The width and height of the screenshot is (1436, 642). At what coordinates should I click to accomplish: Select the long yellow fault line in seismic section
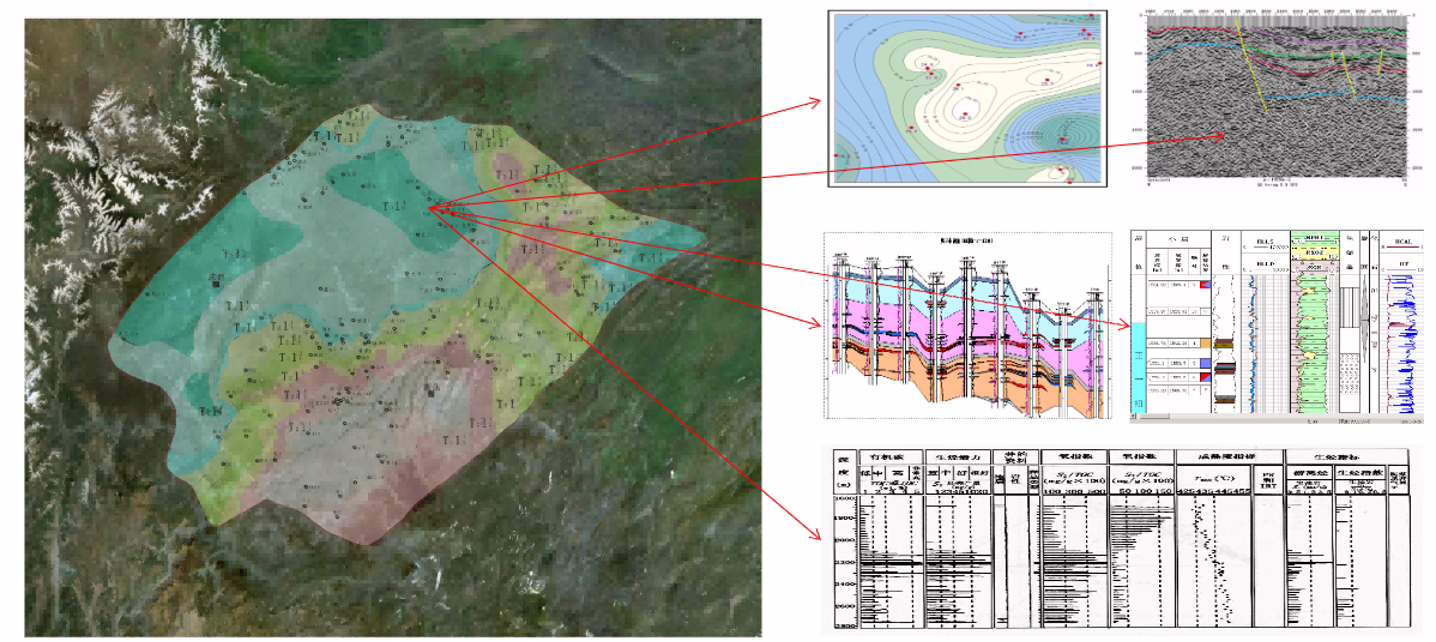pyautogui.click(x=1252, y=70)
